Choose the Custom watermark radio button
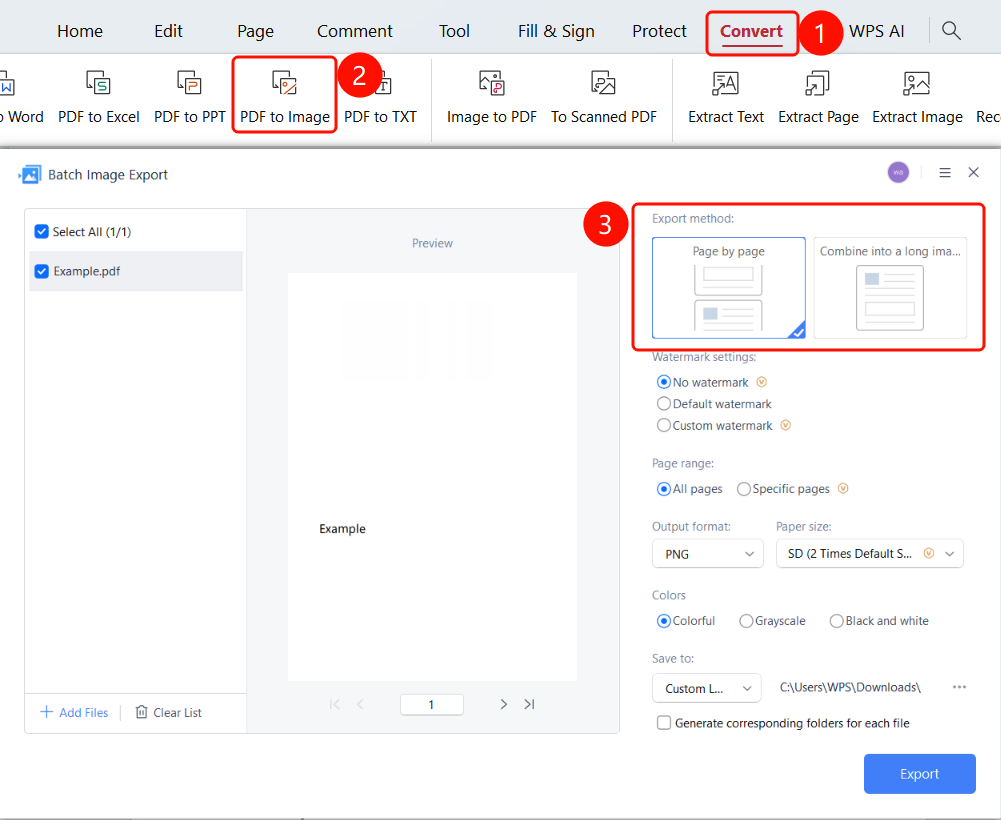Viewport: 1001px width, 820px height. click(x=664, y=425)
